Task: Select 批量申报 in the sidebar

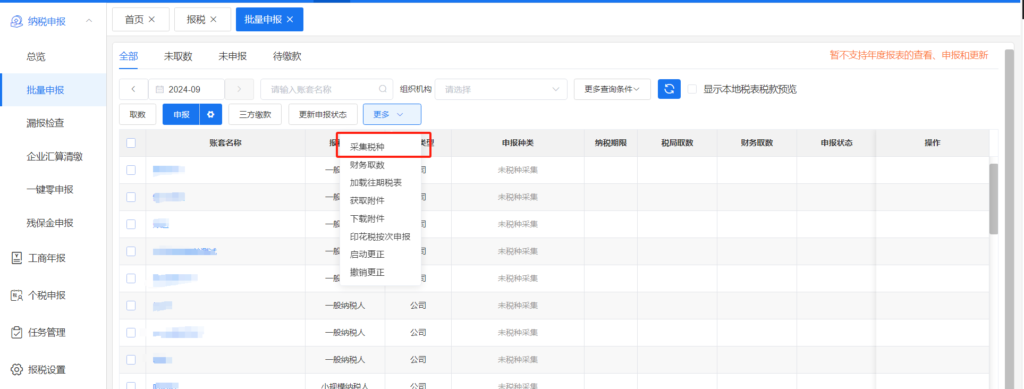Action: [54, 90]
